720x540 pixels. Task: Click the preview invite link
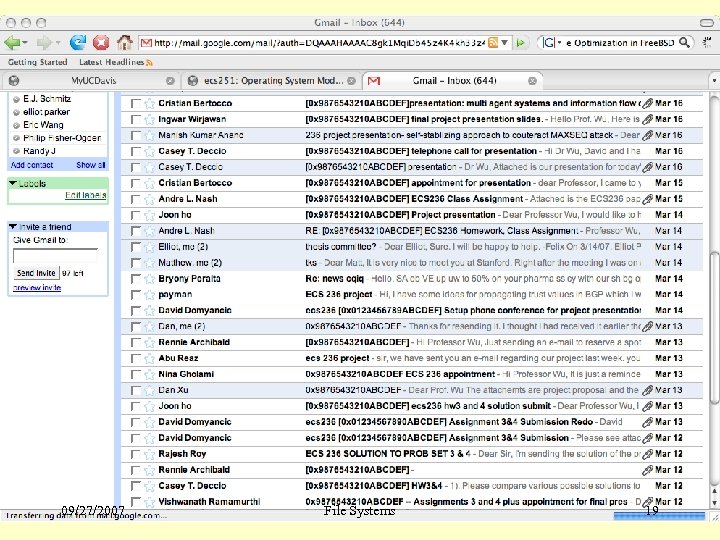pyautogui.click(x=37, y=288)
